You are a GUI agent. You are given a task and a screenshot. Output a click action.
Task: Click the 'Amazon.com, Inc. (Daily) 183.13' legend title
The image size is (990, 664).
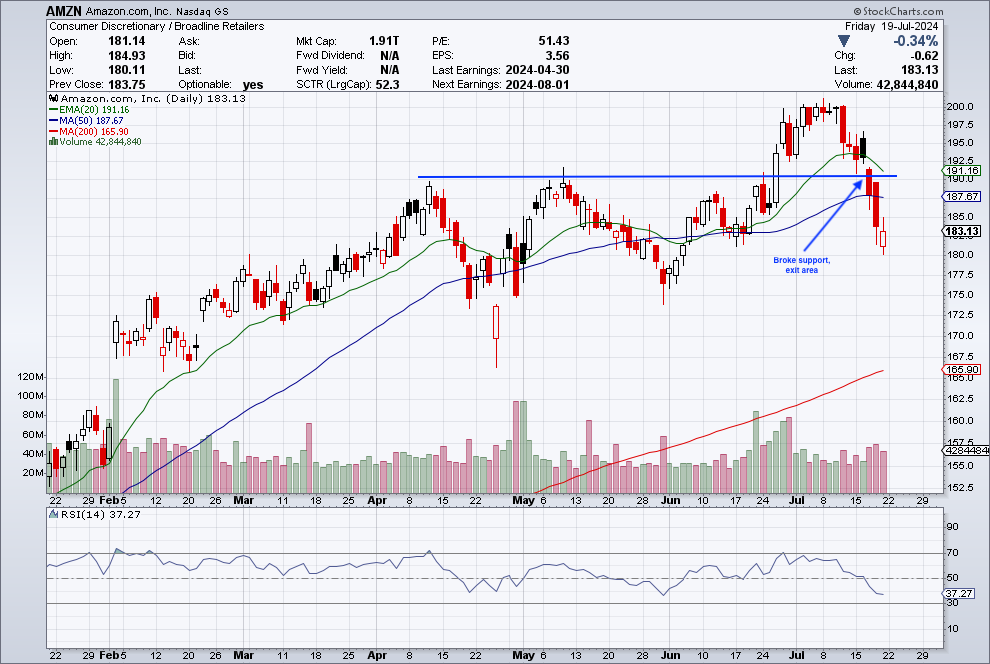[153, 98]
